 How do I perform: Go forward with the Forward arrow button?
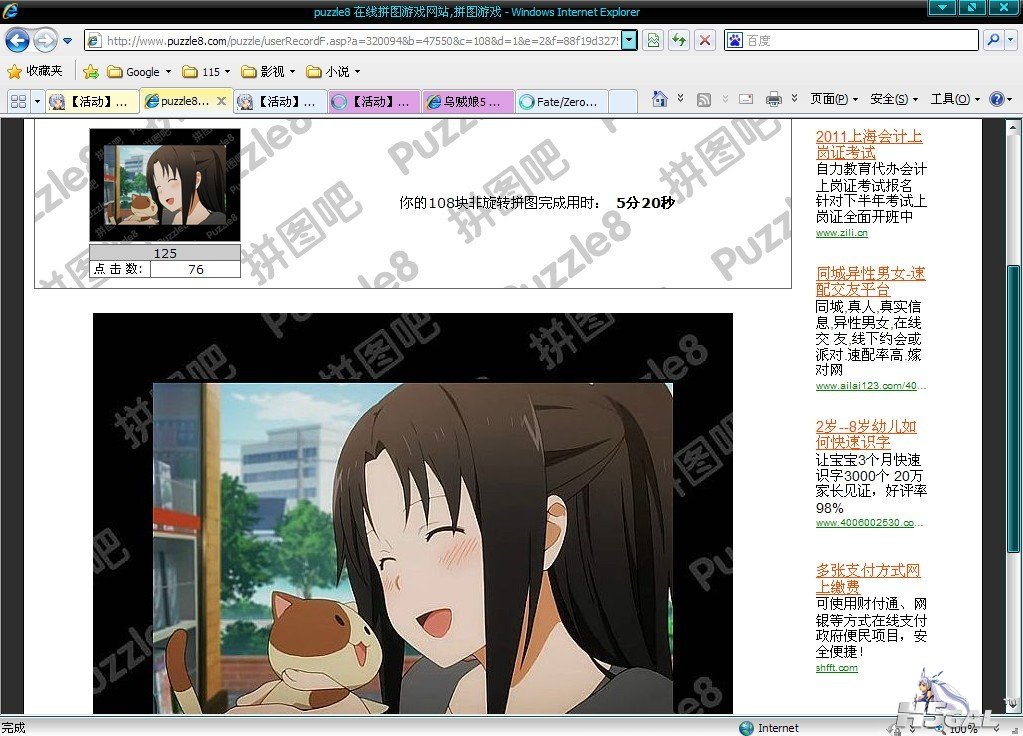tap(45, 40)
